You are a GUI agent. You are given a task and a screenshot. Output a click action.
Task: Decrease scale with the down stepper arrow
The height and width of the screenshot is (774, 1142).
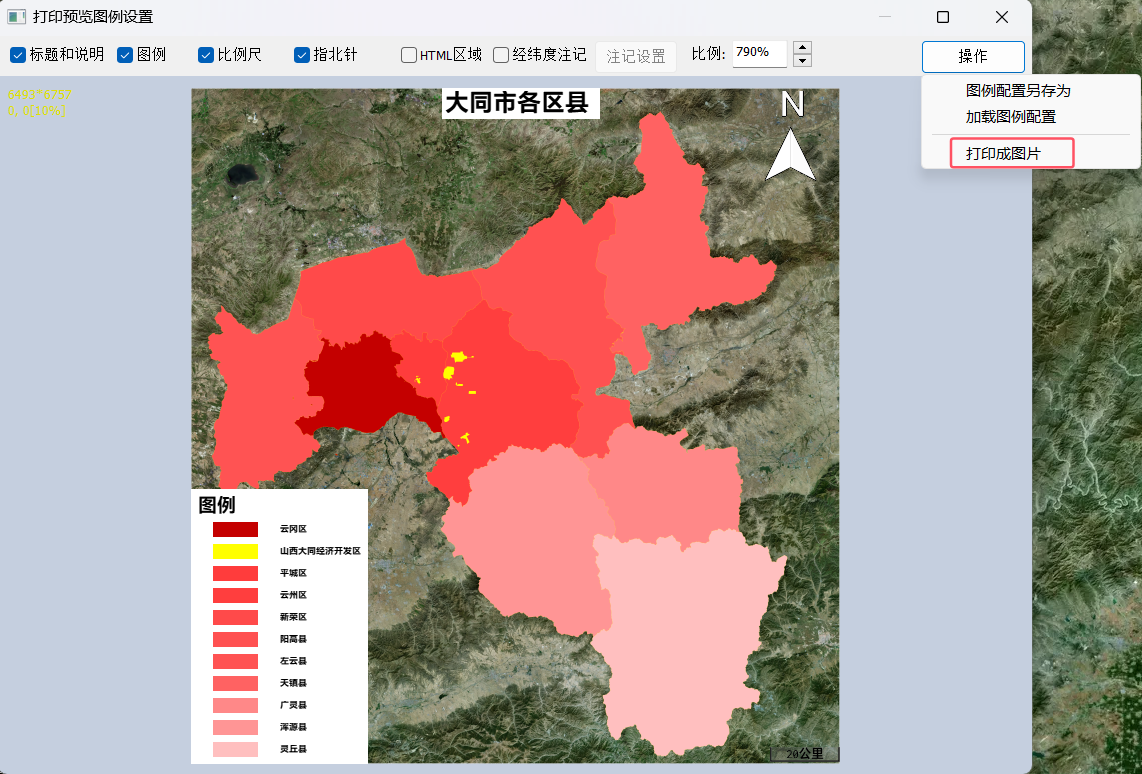click(x=802, y=62)
